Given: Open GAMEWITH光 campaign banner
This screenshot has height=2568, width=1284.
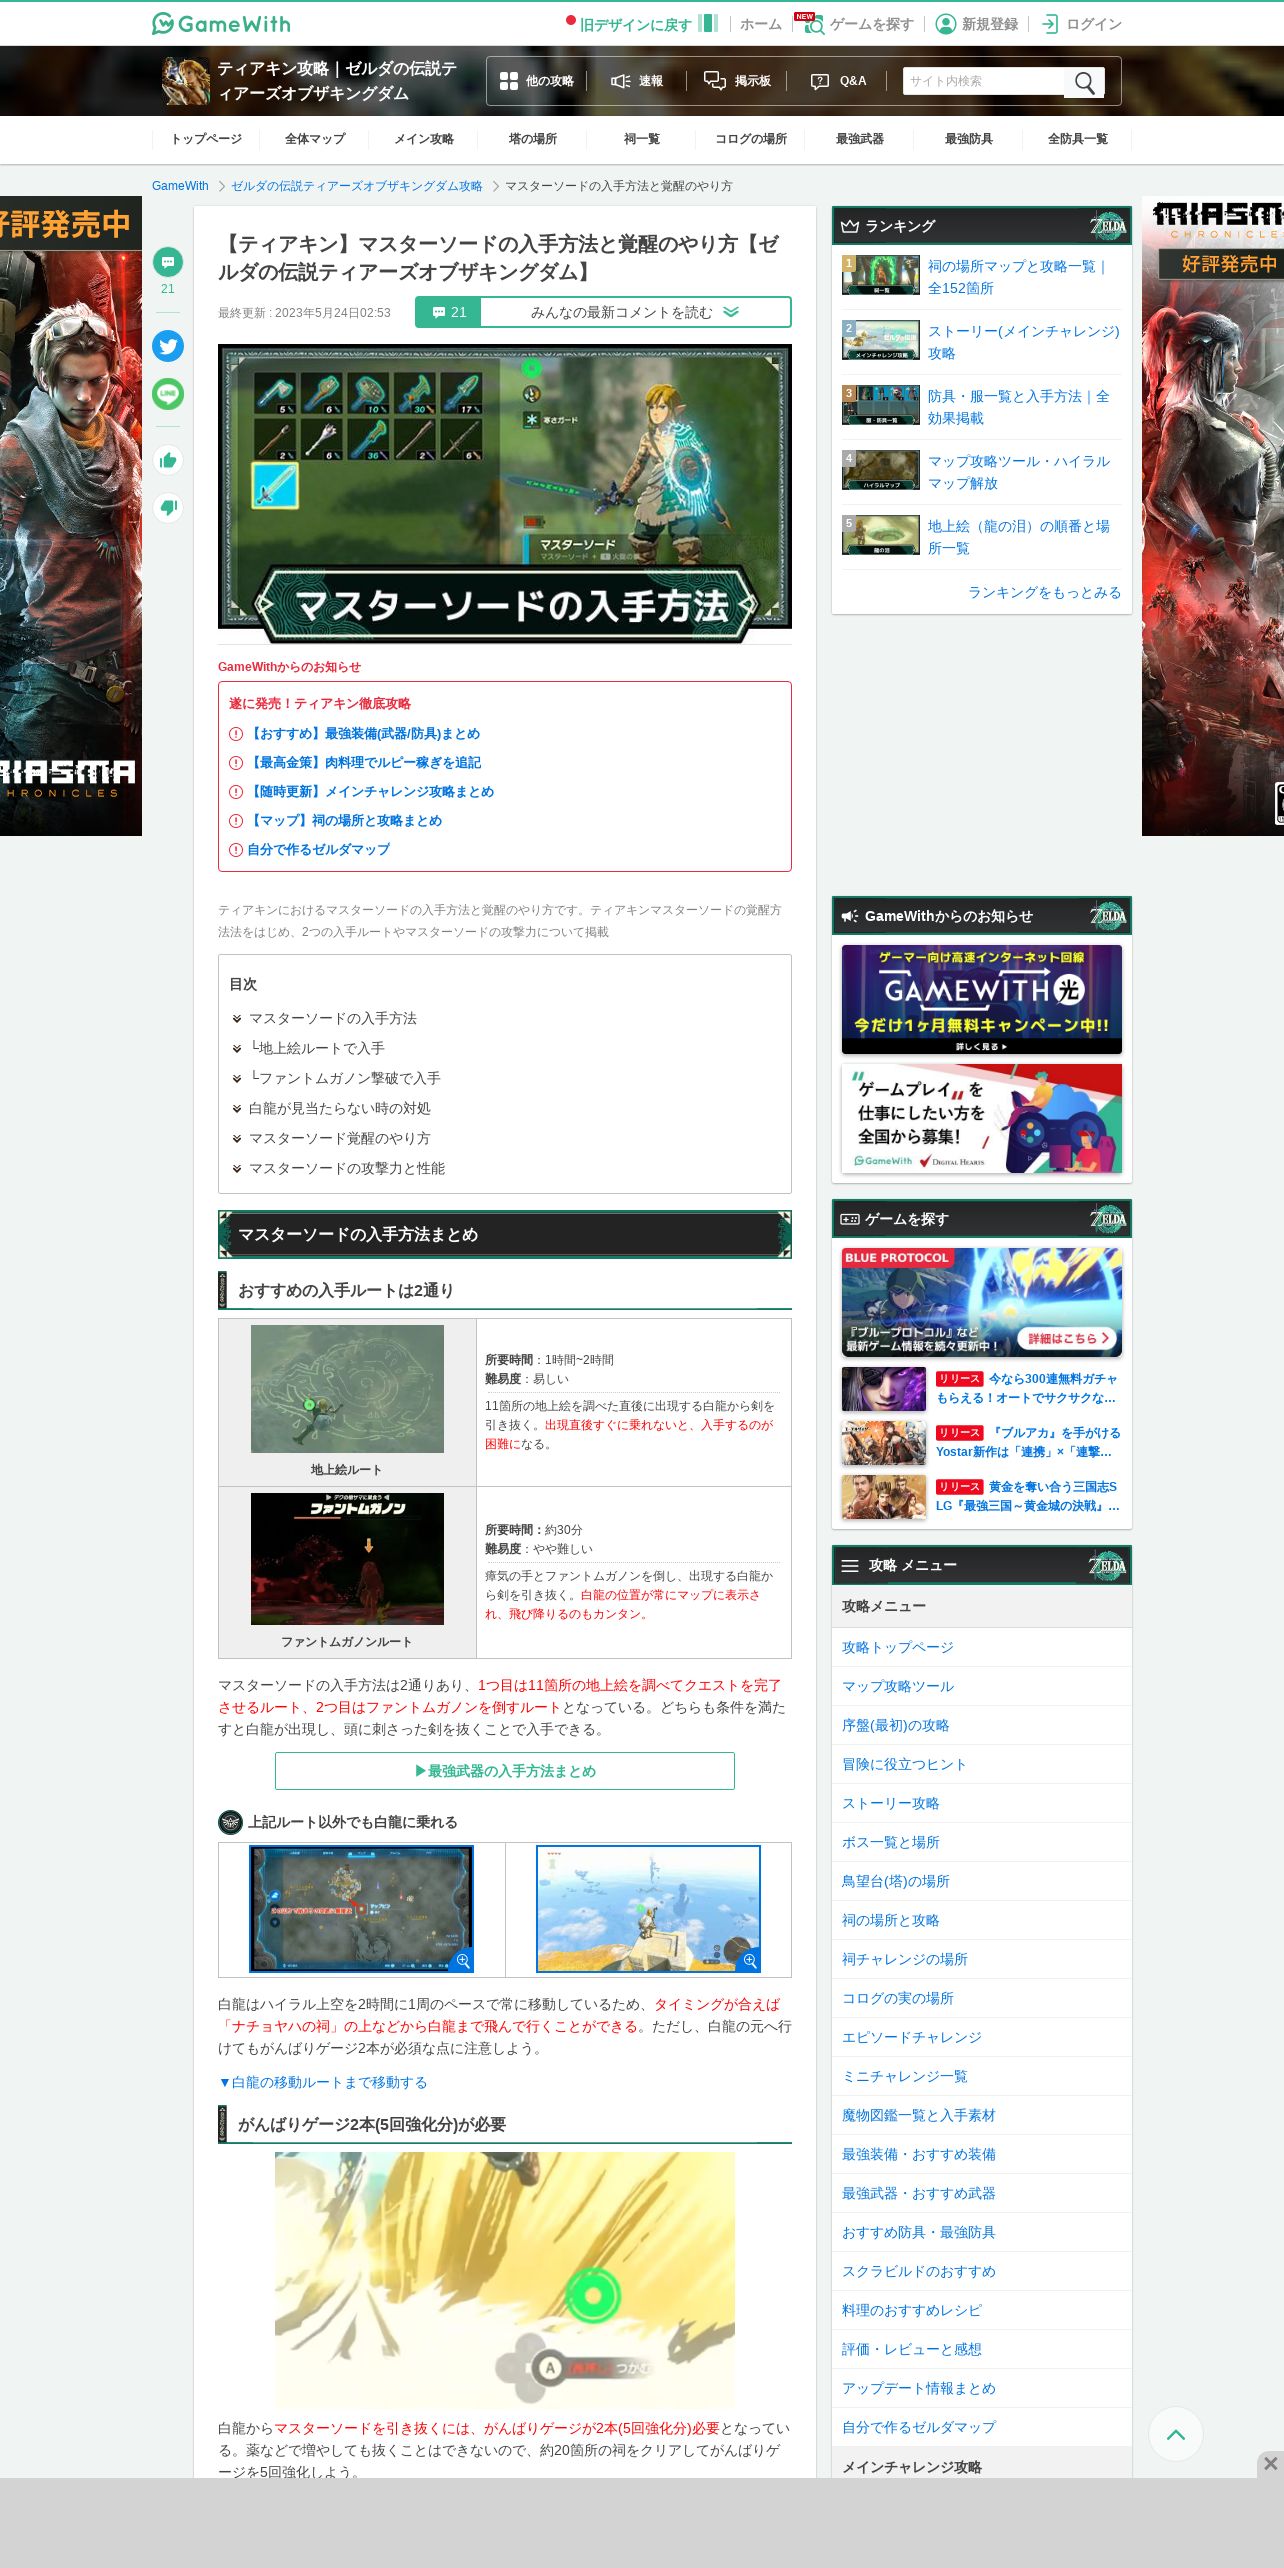Looking at the screenshot, I should [982, 999].
